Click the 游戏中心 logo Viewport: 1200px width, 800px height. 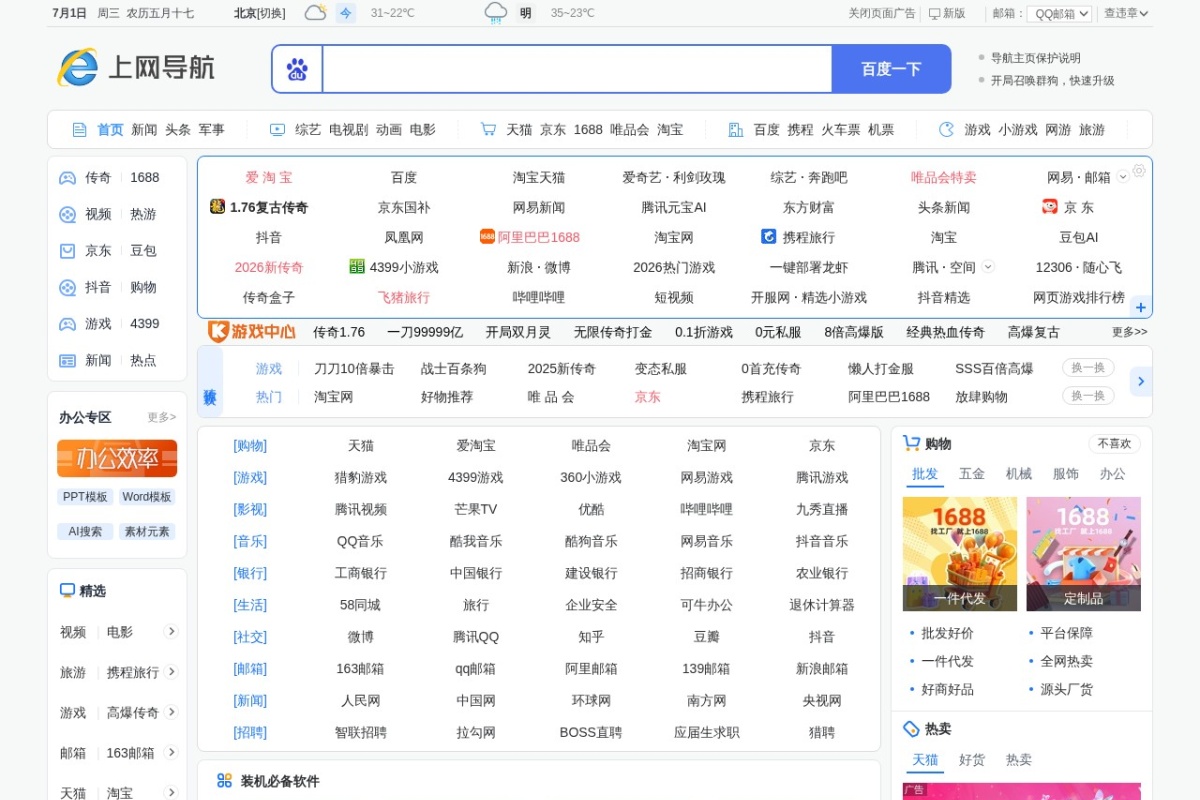(x=251, y=332)
